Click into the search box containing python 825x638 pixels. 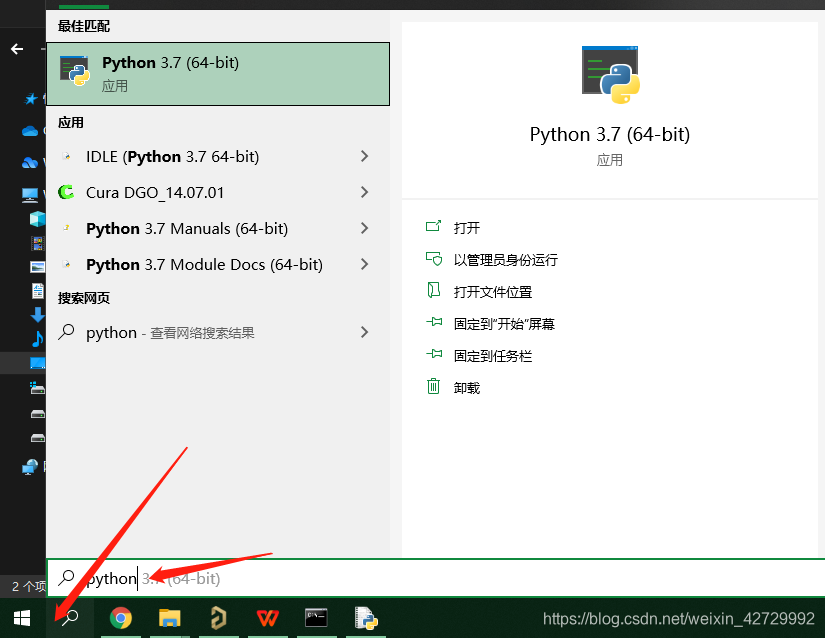(x=436, y=578)
